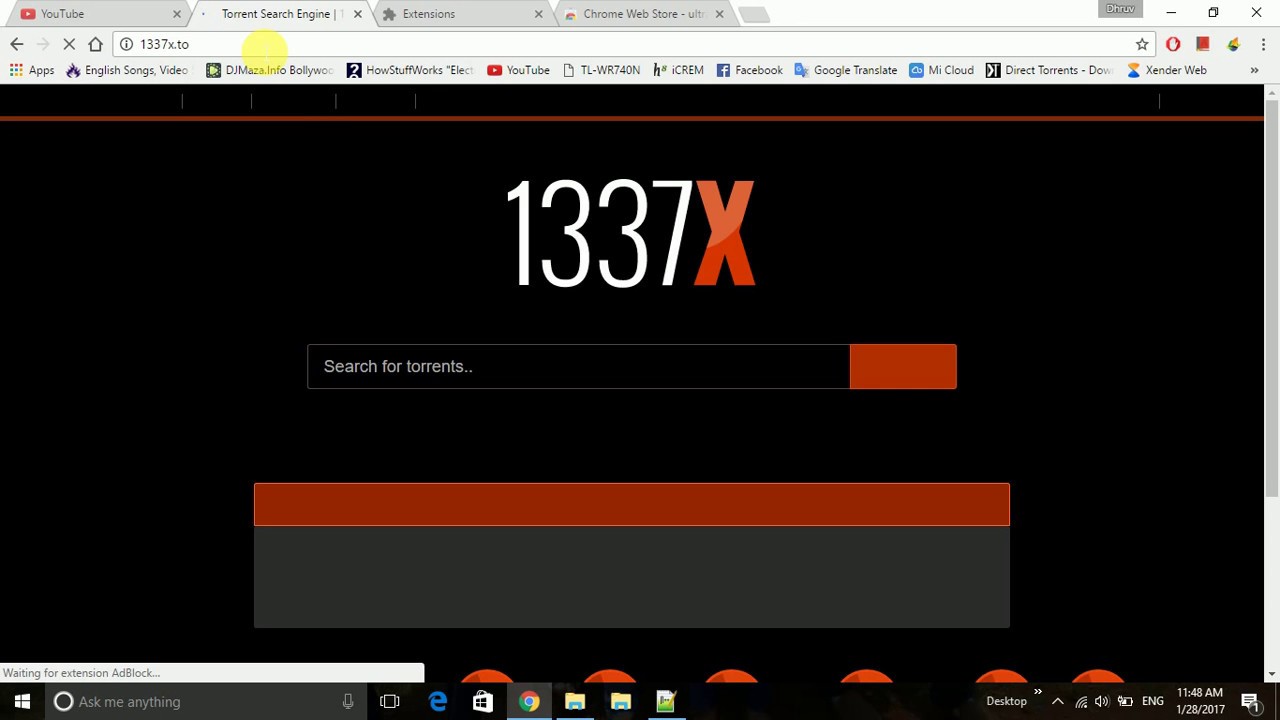Launch Microsoft Edge from the taskbar
This screenshot has width=1280, height=720.
[x=437, y=701]
